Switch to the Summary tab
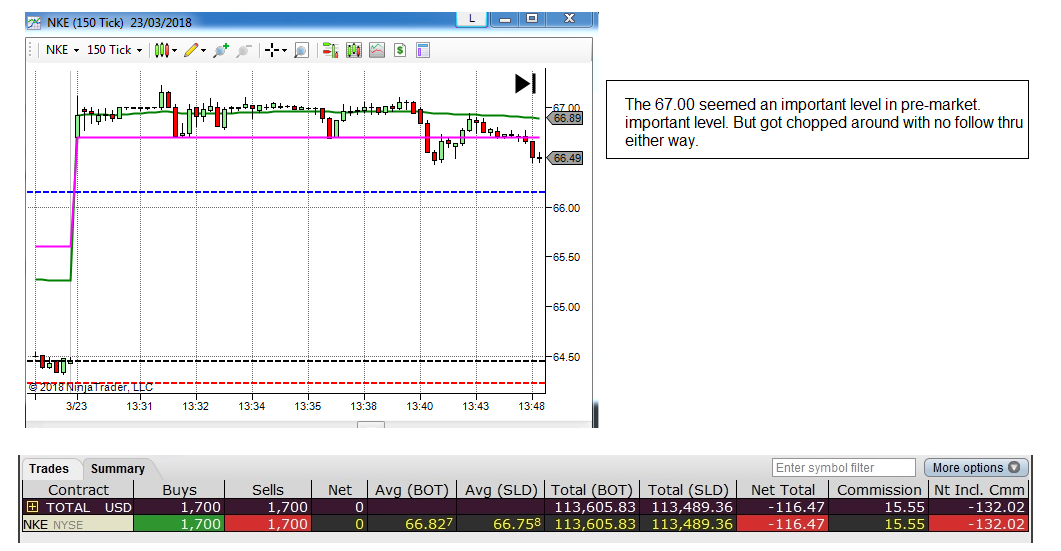Screen dimensions: 1061x551 click(x=118, y=468)
